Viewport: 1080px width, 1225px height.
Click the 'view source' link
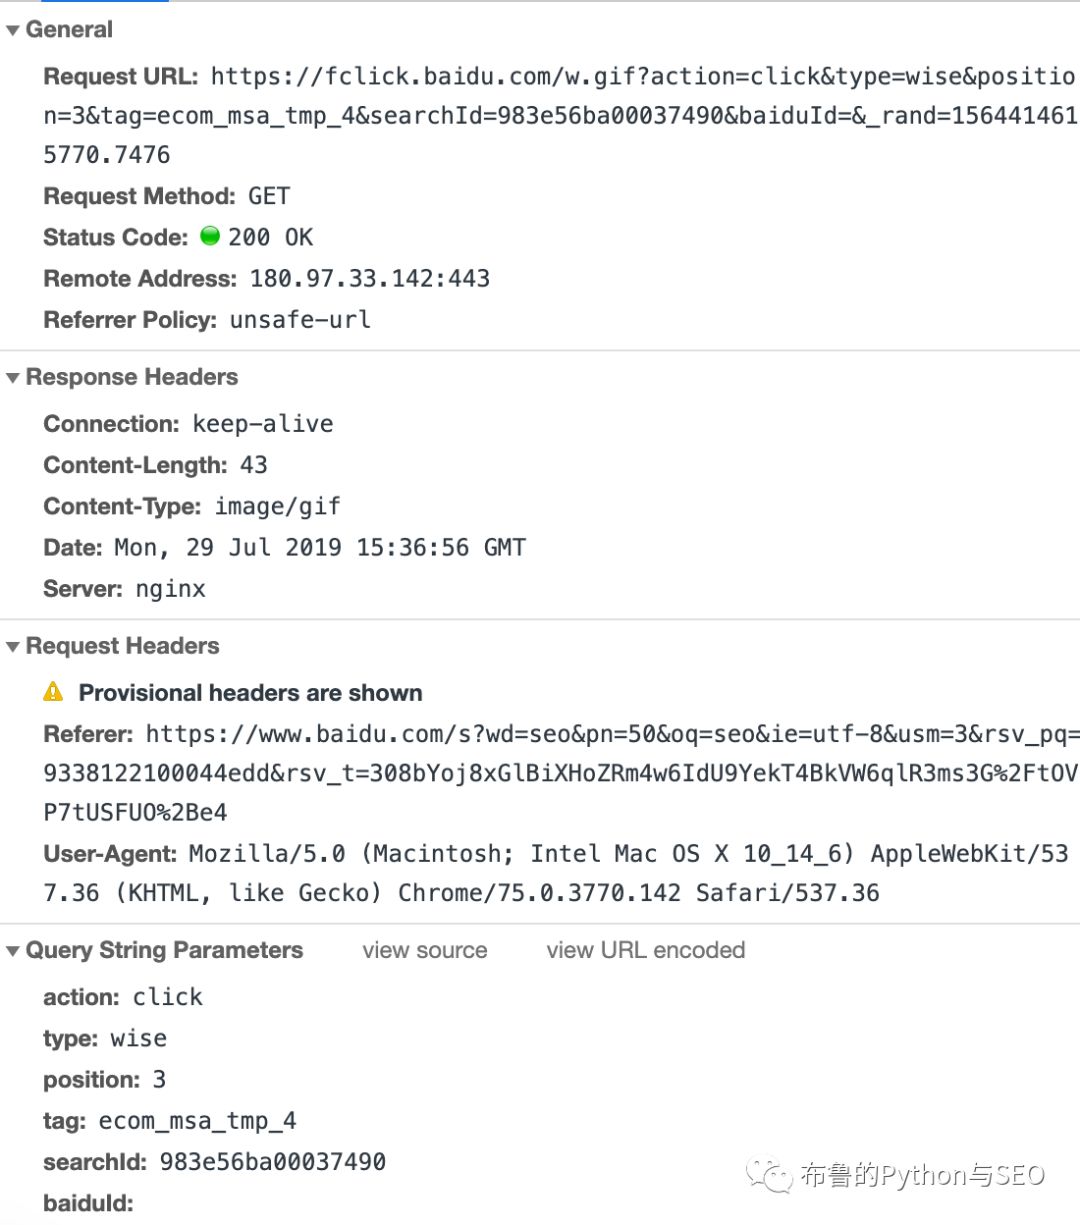[x=425, y=950]
